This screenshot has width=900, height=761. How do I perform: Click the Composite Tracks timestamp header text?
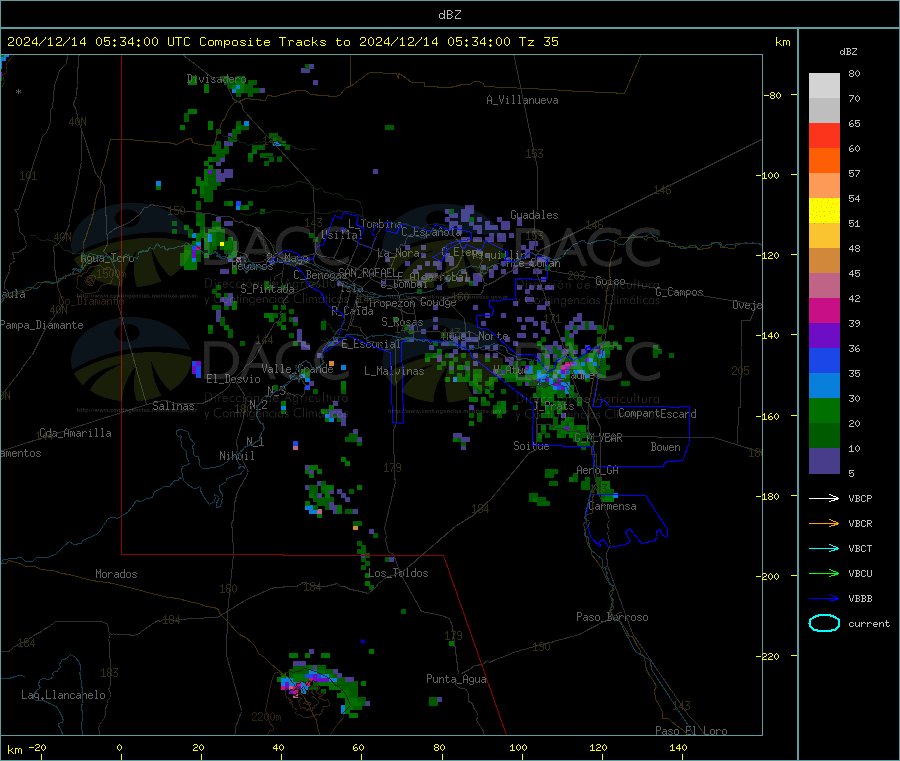[283, 42]
